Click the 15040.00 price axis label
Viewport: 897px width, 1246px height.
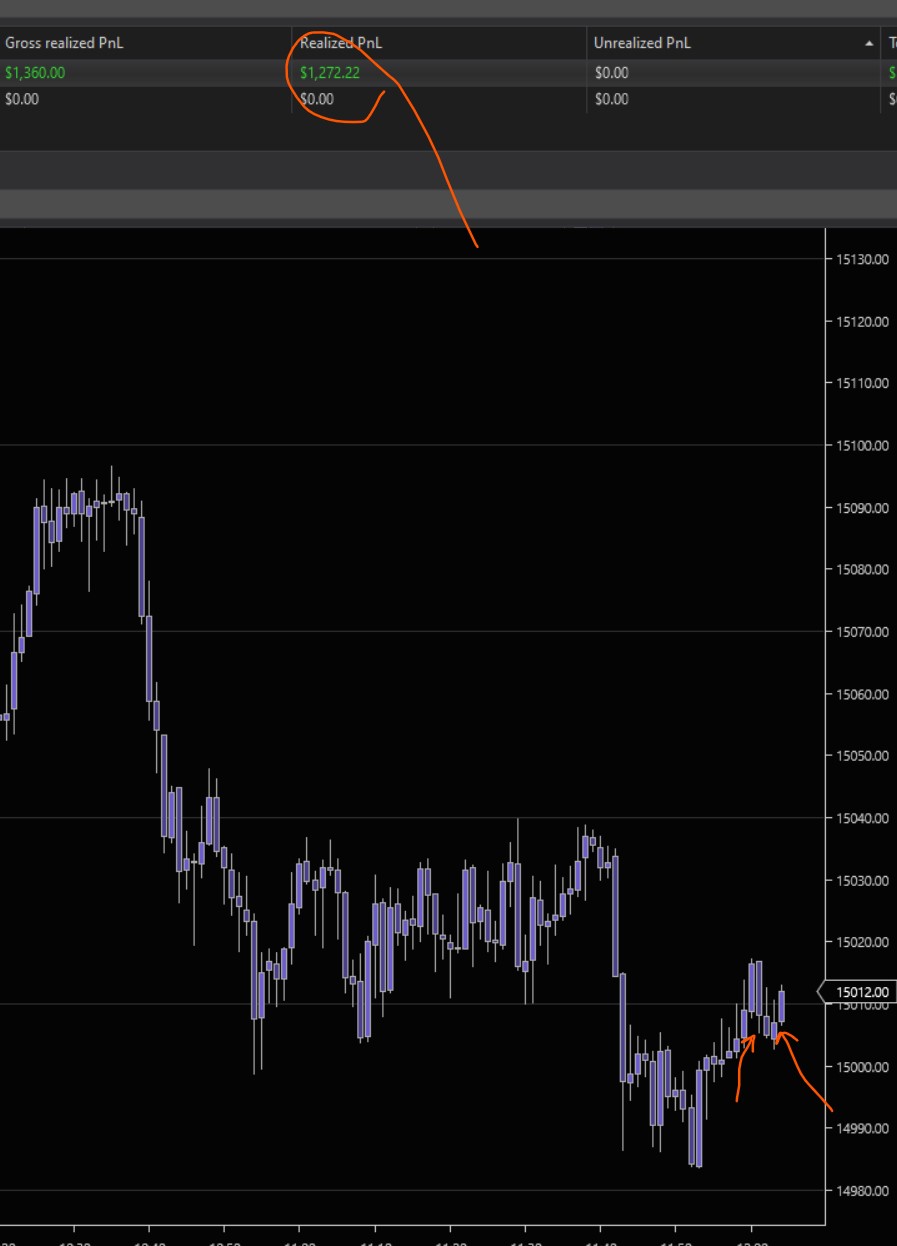point(861,818)
